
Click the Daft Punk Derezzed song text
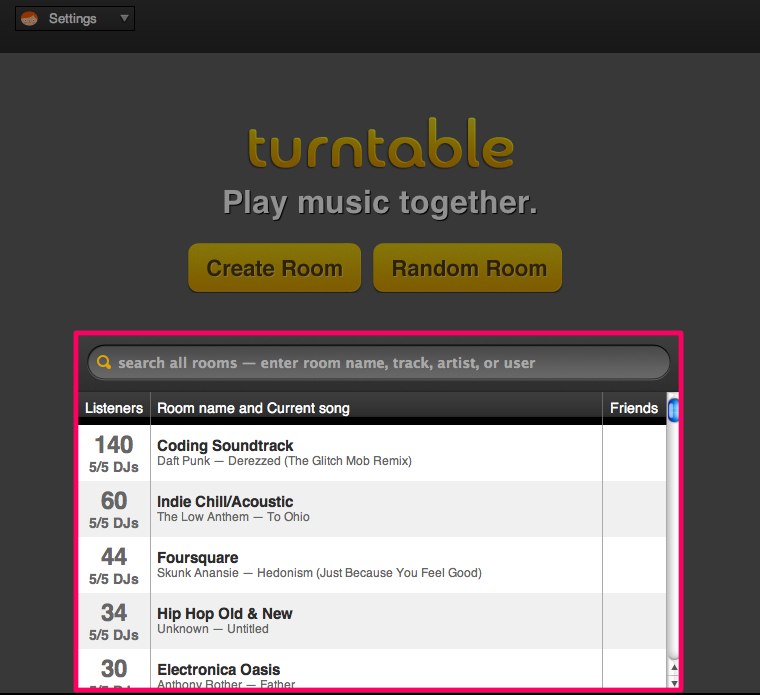[x=285, y=461]
